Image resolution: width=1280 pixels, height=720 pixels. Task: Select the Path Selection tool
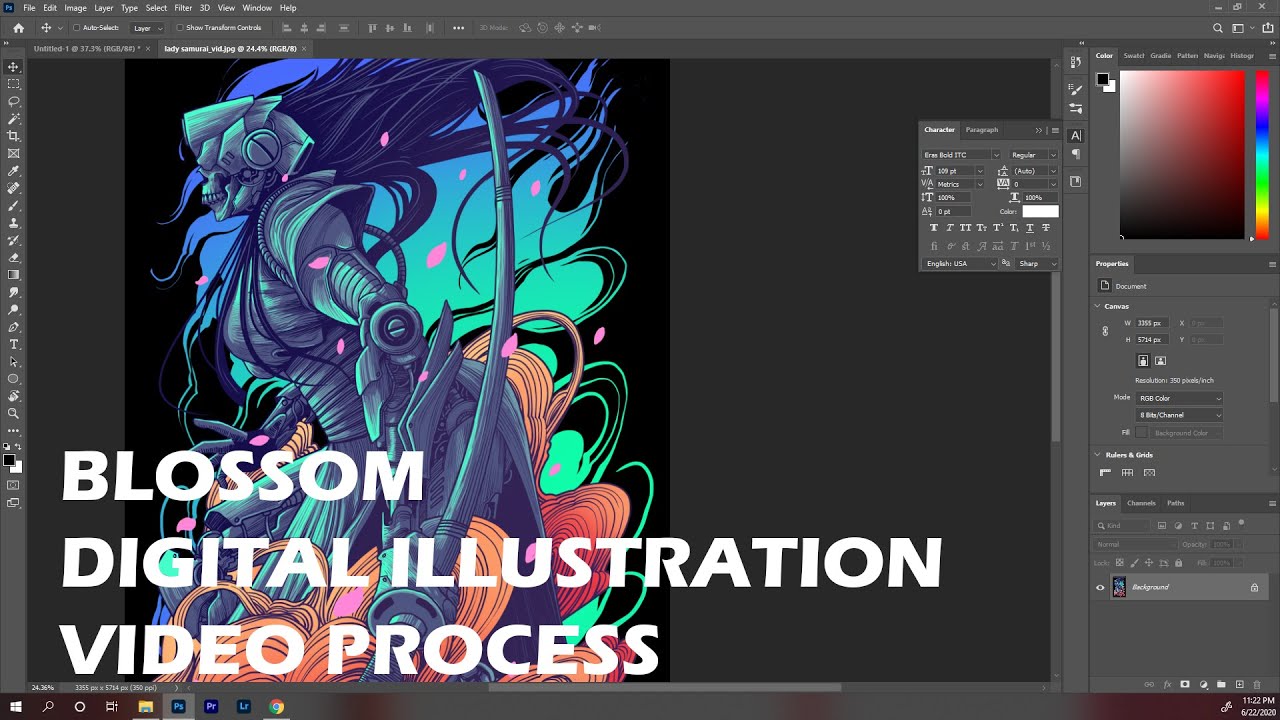pyautogui.click(x=13, y=362)
